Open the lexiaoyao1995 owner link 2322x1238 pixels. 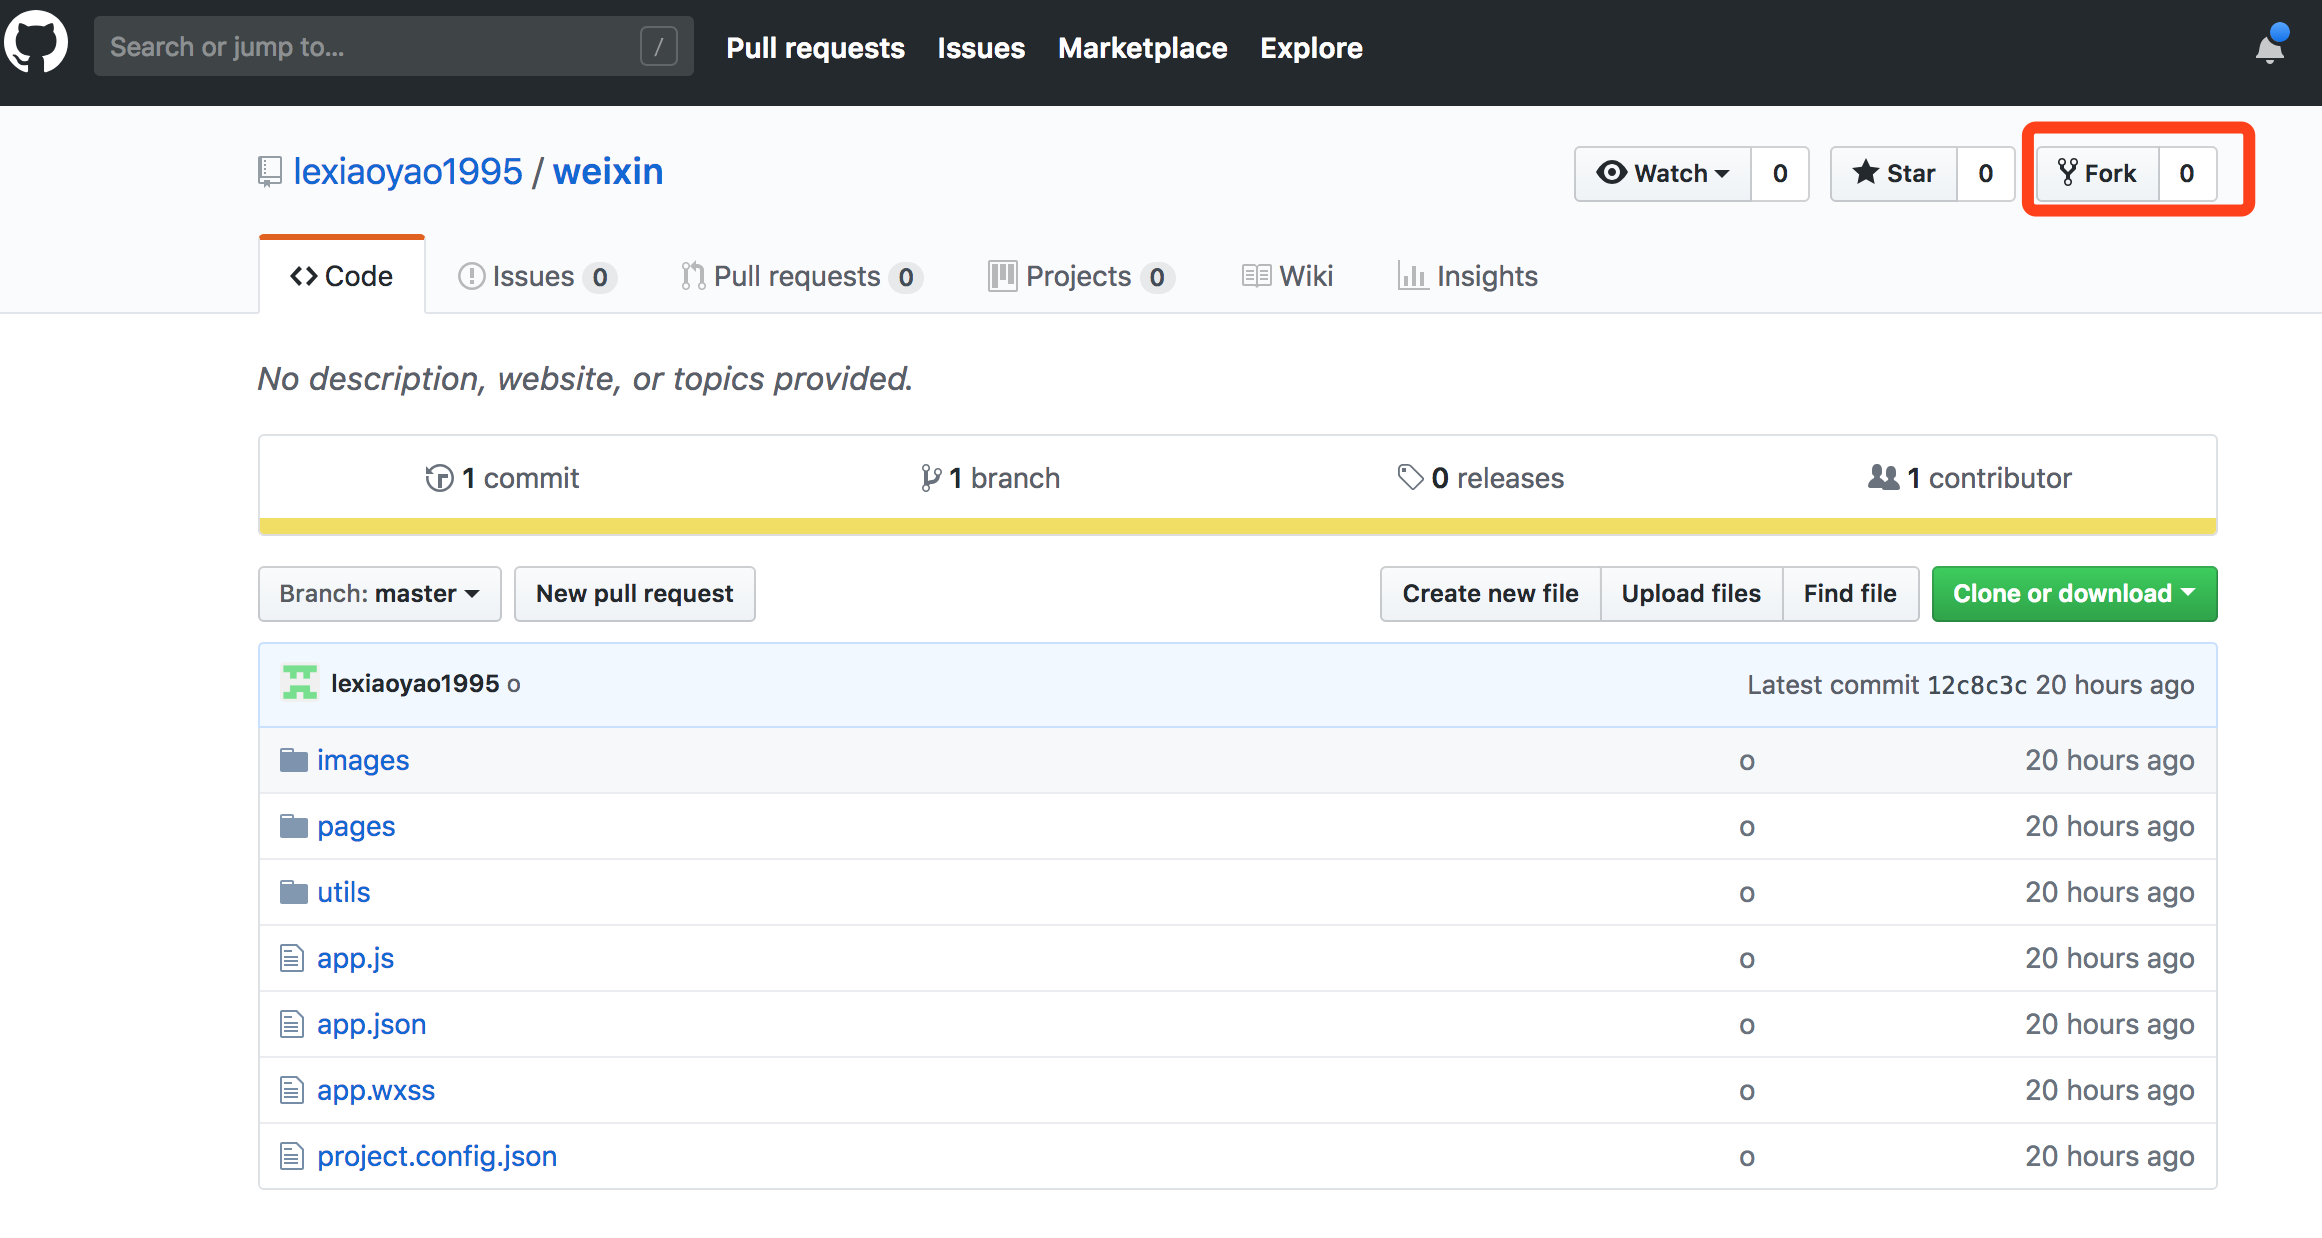(408, 171)
